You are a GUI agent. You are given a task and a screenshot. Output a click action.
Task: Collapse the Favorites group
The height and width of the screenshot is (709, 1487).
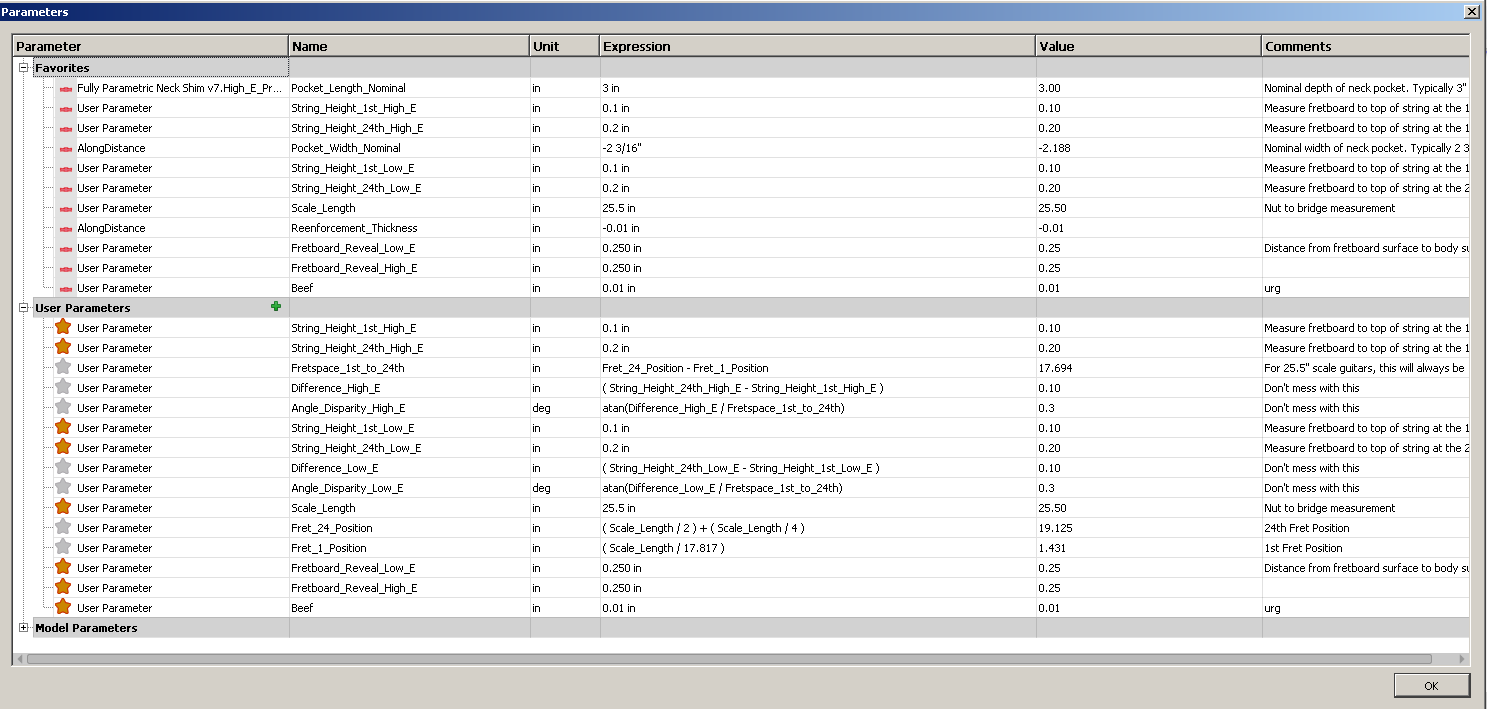[23, 68]
